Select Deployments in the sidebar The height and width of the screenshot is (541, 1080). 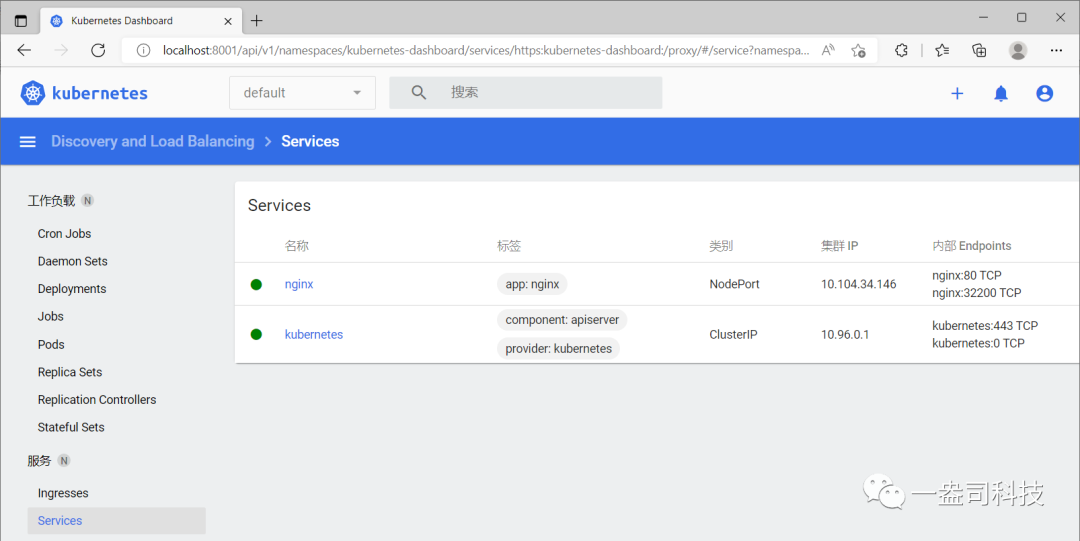[x=72, y=289]
